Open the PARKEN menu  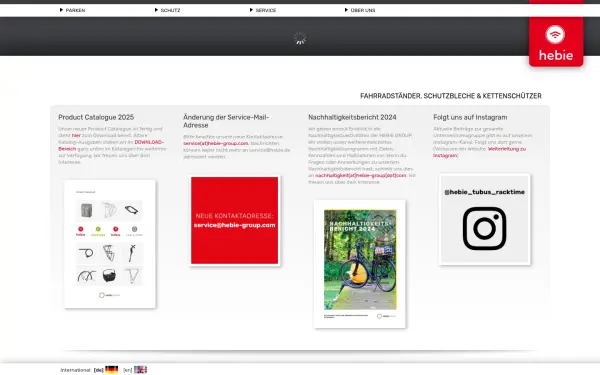pos(75,10)
